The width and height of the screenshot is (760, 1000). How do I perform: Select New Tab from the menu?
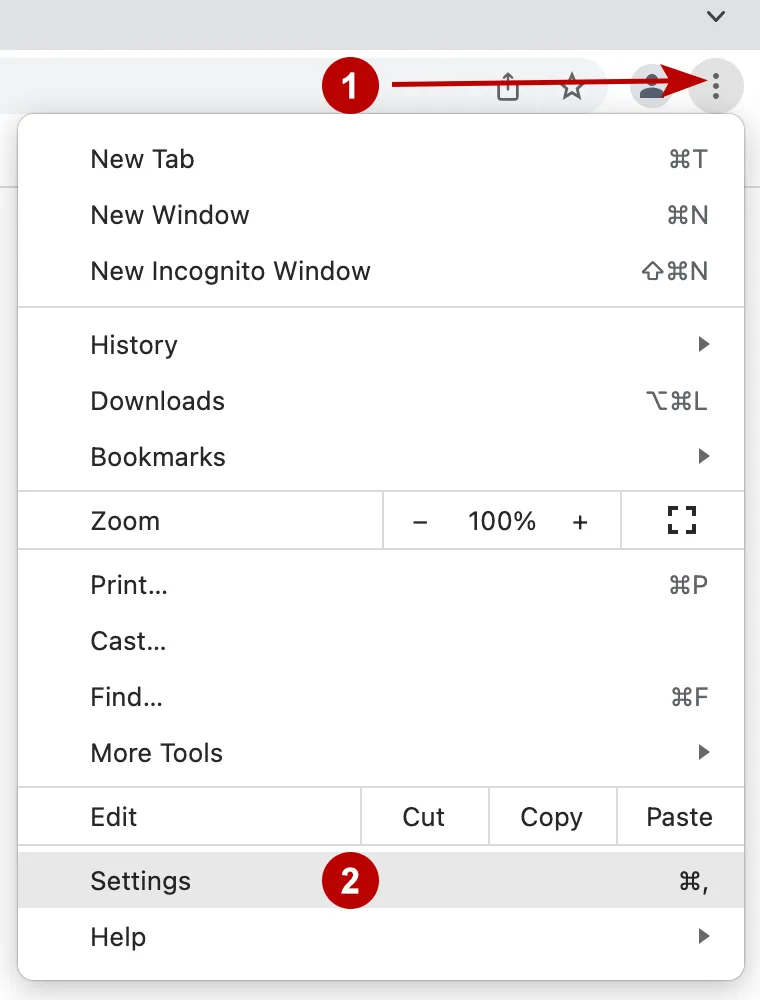pyautogui.click(x=142, y=159)
